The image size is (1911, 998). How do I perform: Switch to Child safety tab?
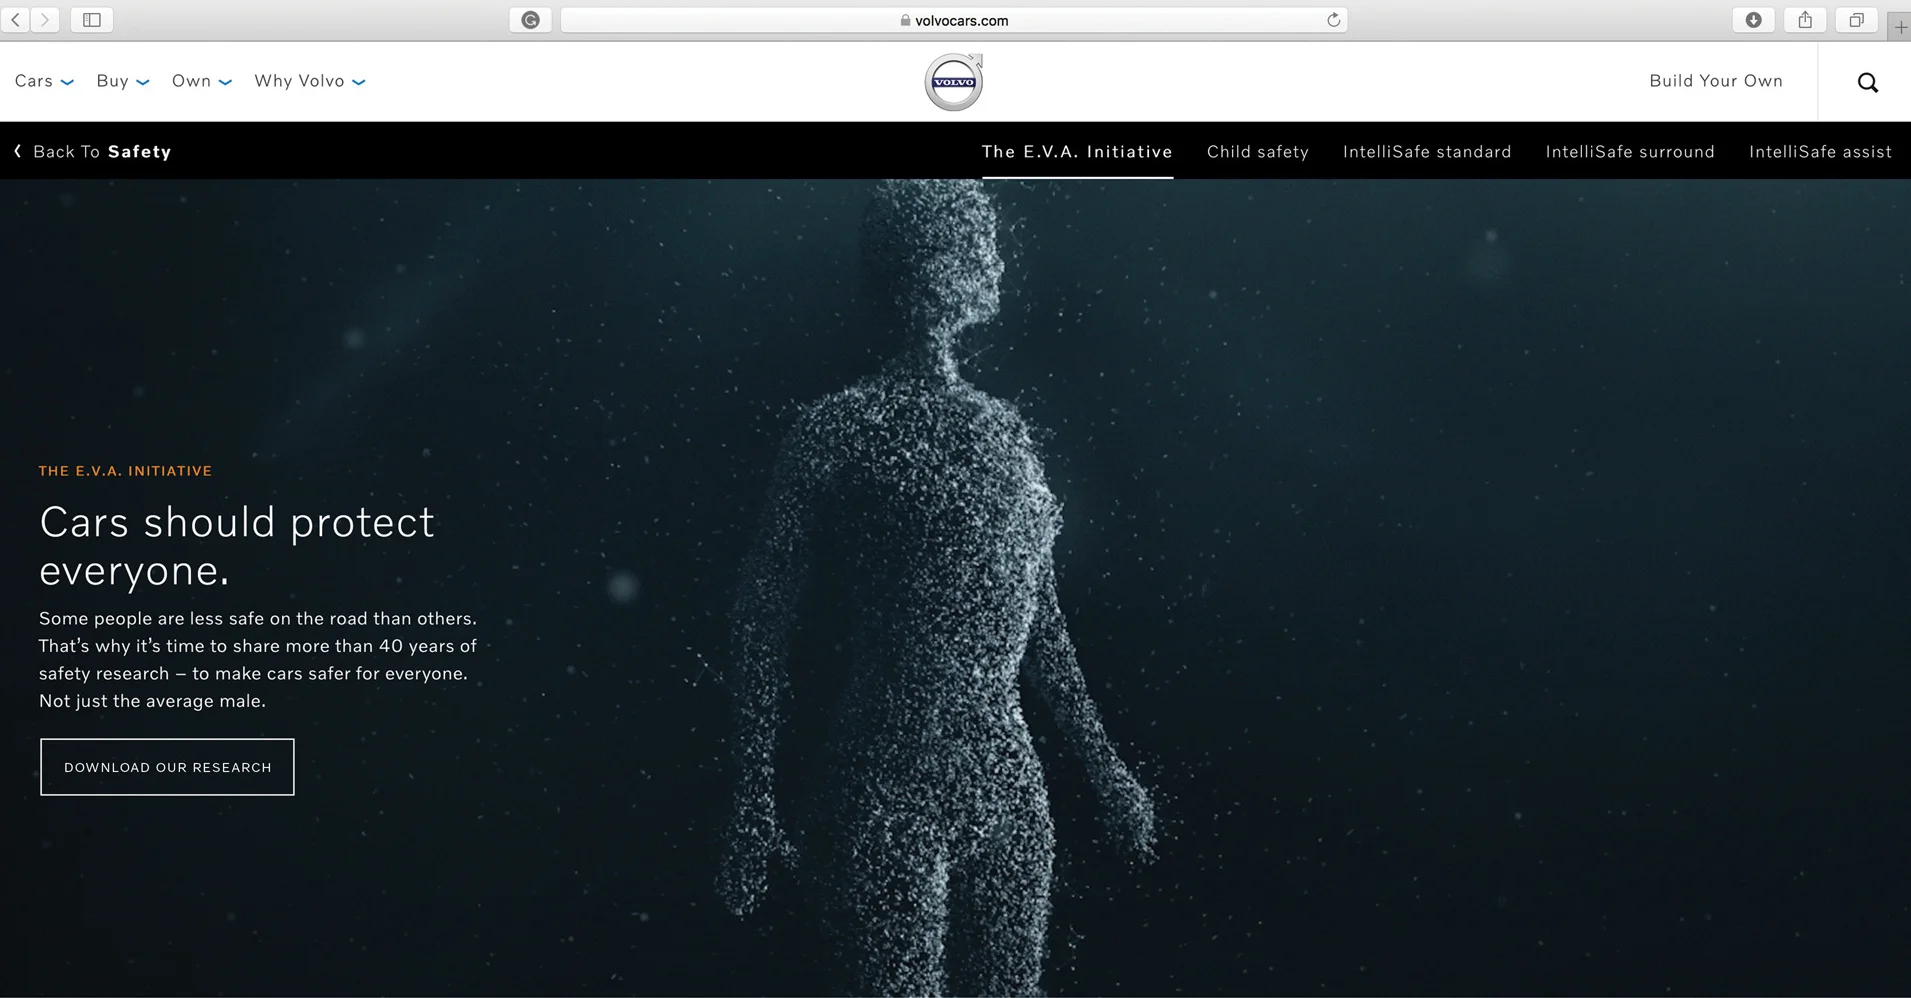tap(1258, 151)
